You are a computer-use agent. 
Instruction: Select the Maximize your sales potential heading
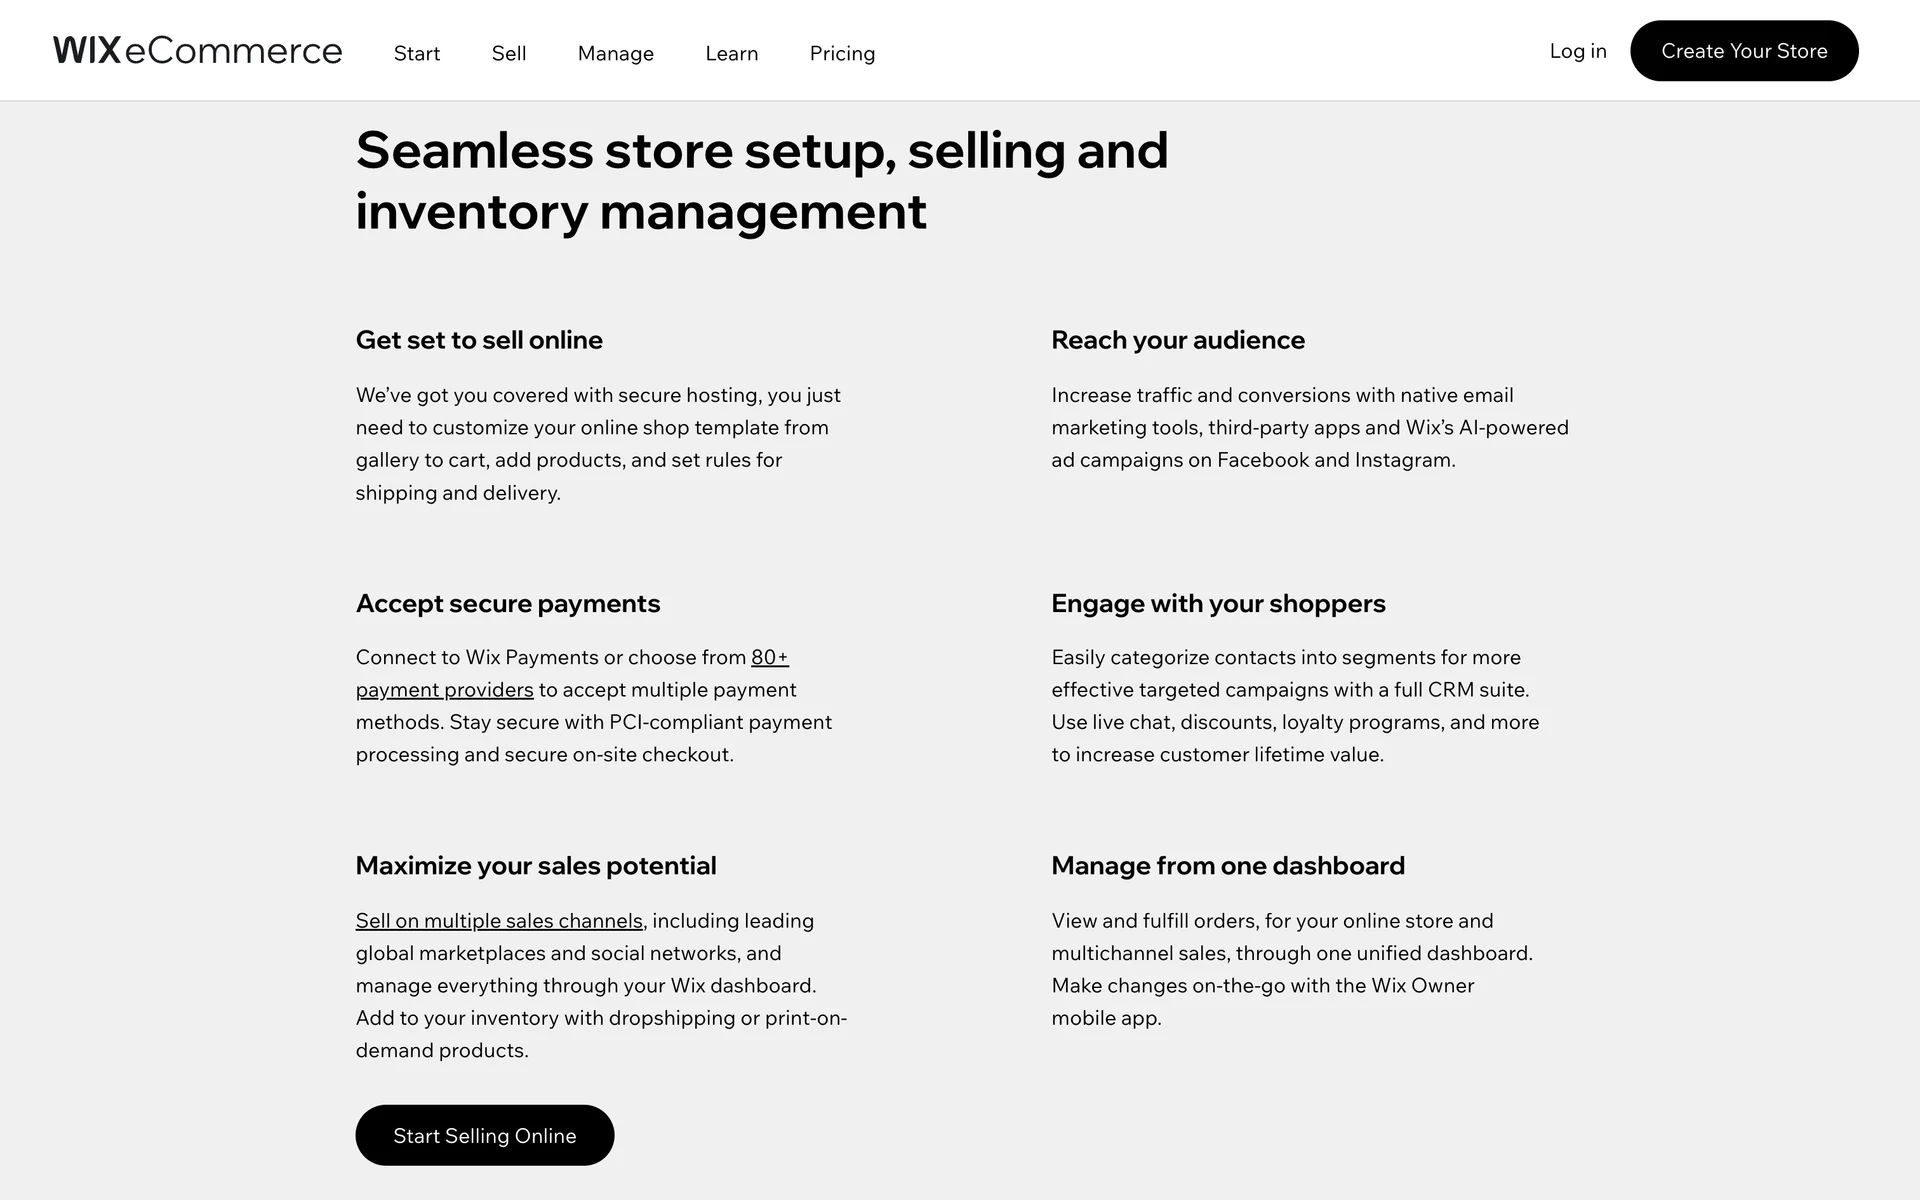coord(536,866)
